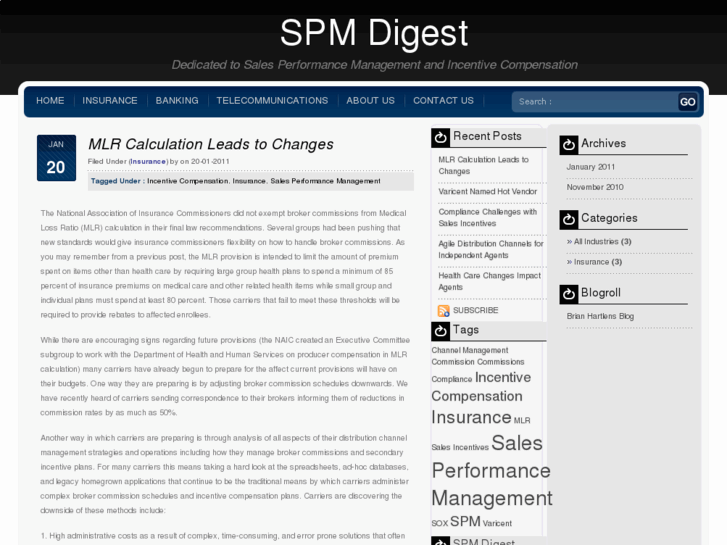Open the CONTACT US page

443,101
